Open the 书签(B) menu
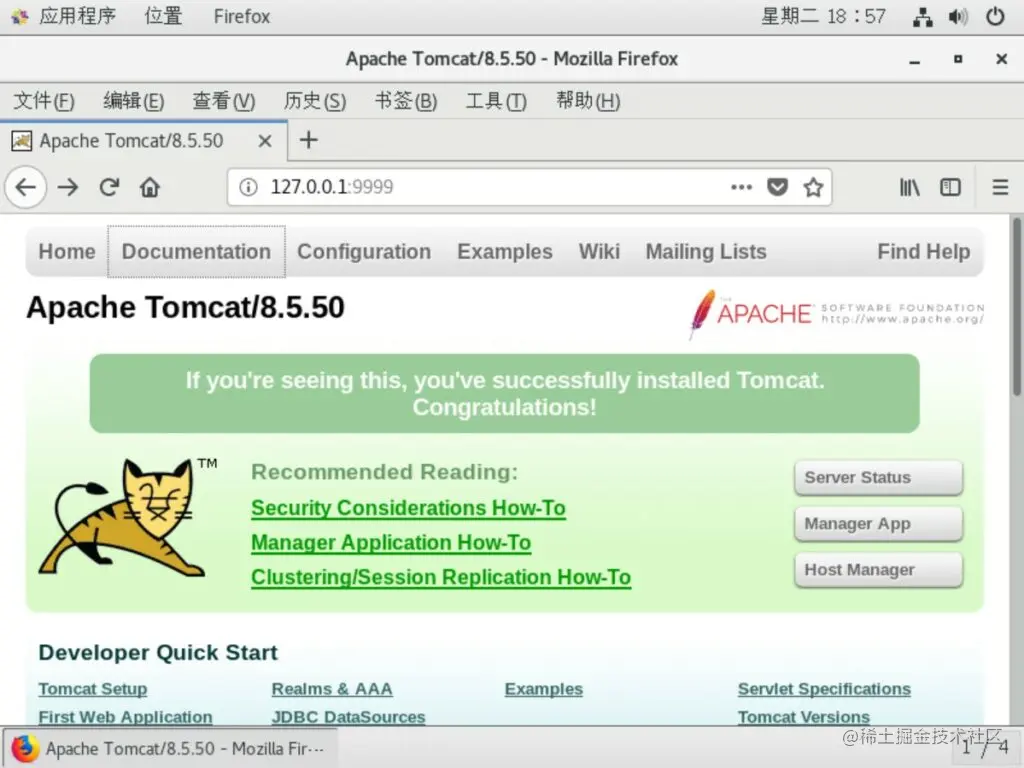This screenshot has width=1024, height=768. click(406, 101)
